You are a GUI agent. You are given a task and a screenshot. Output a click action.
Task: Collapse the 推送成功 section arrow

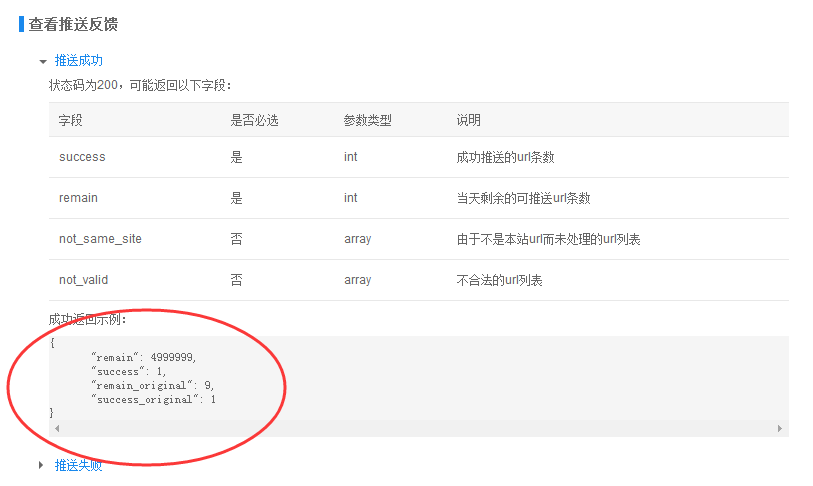(43, 62)
